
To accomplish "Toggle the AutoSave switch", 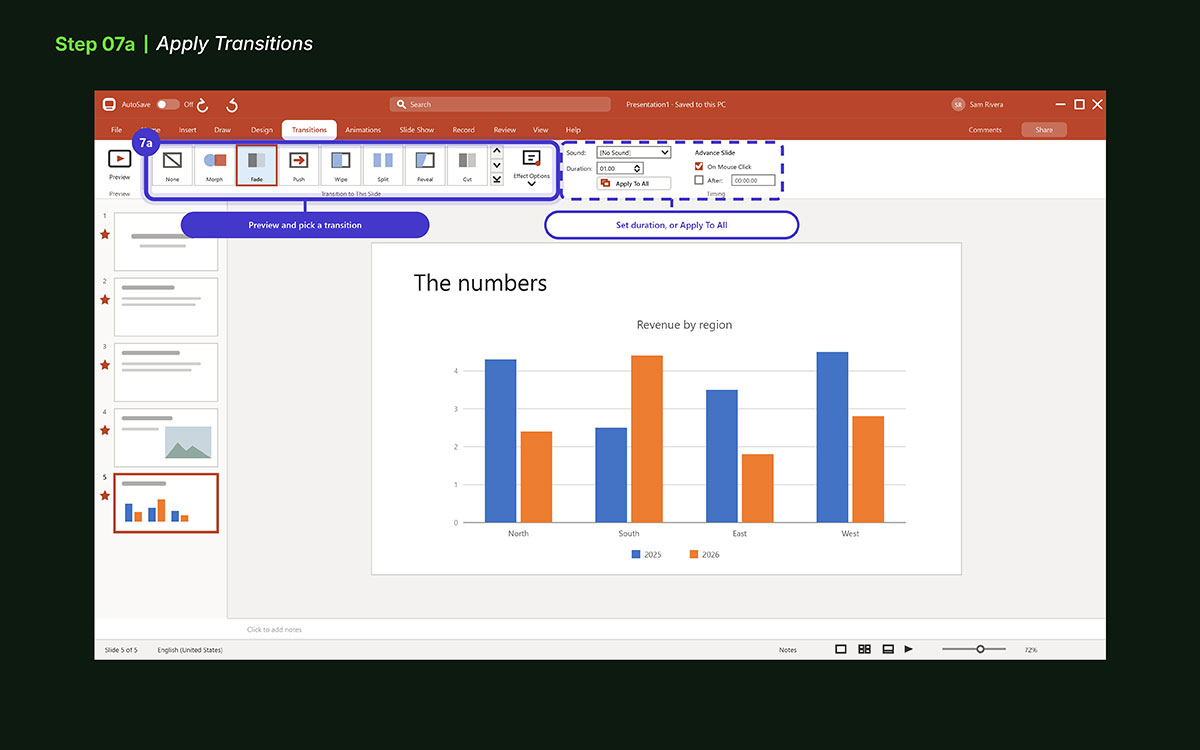I will [167, 104].
